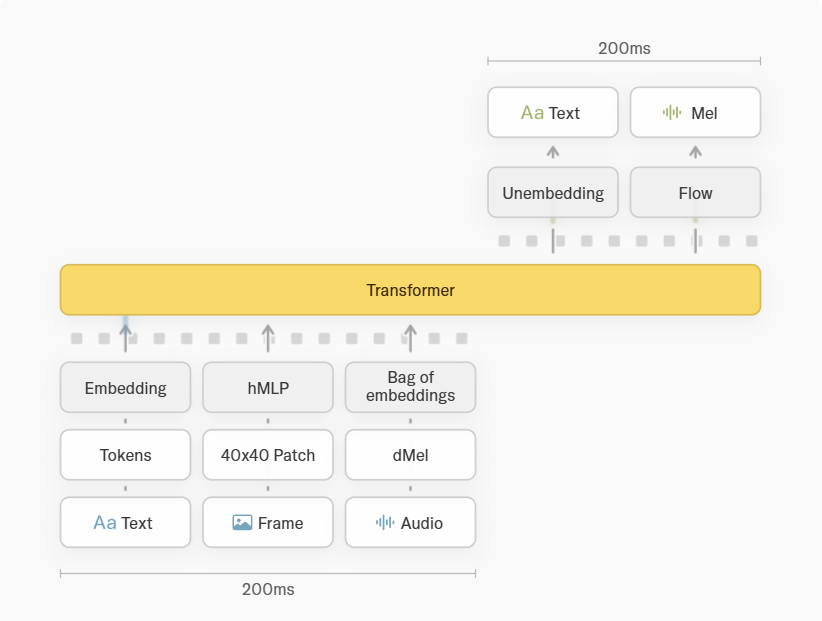Click the blue waveform icon beside Audio
The height and width of the screenshot is (621, 822).
[x=385, y=522]
